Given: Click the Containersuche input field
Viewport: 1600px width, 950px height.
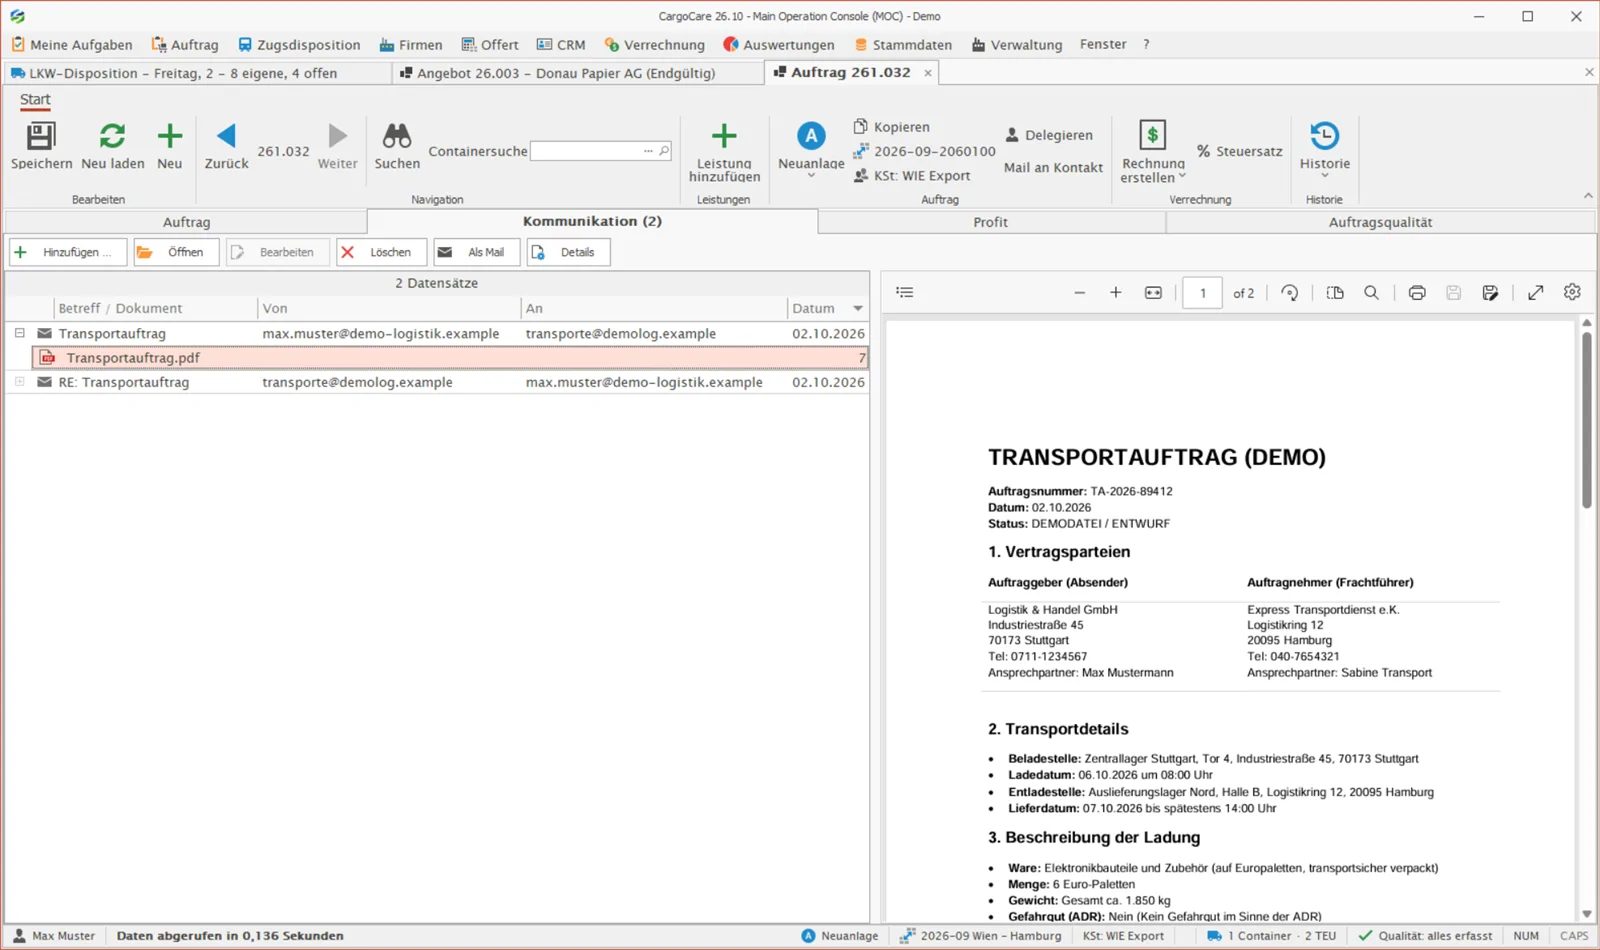Looking at the screenshot, I should pyautogui.click(x=601, y=151).
